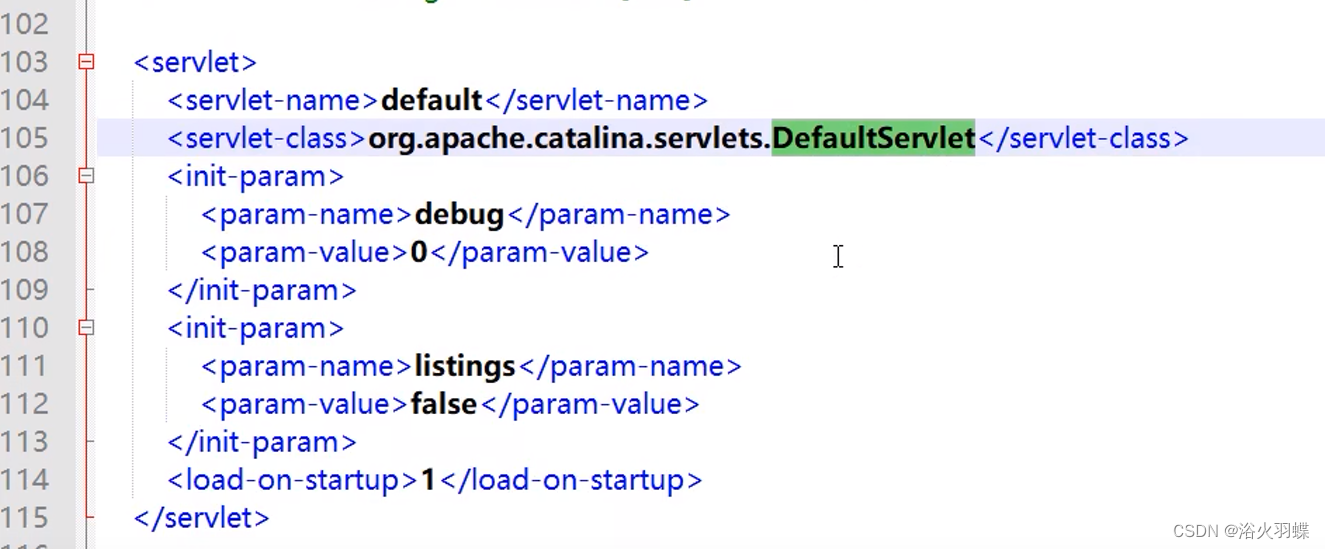Click the 'org.apache.catalina.servlets.' package text
This screenshot has width=1325, height=549.
point(570,139)
